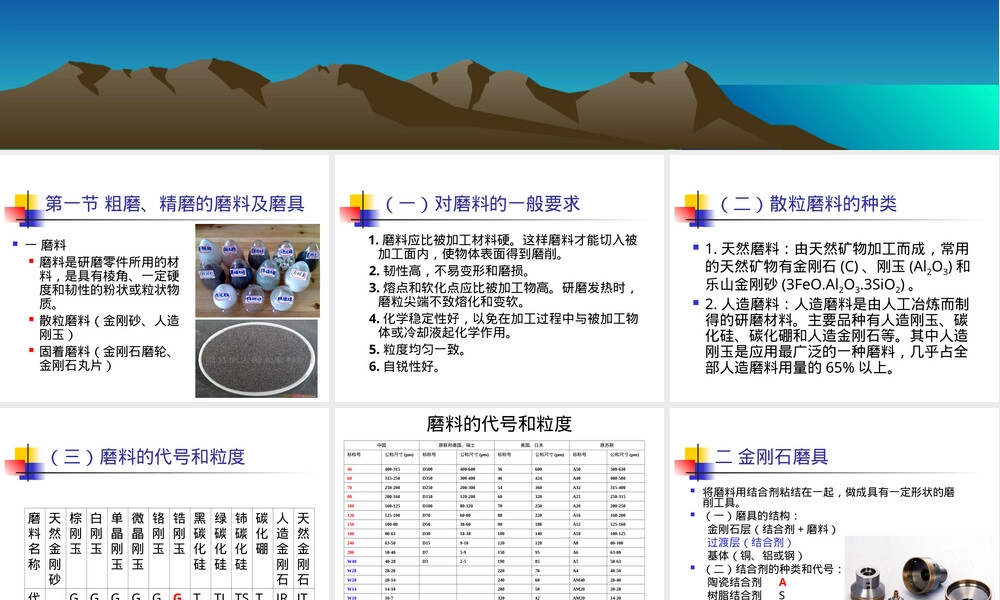Select the line 树脂结合剂 S

click(x=746, y=595)
